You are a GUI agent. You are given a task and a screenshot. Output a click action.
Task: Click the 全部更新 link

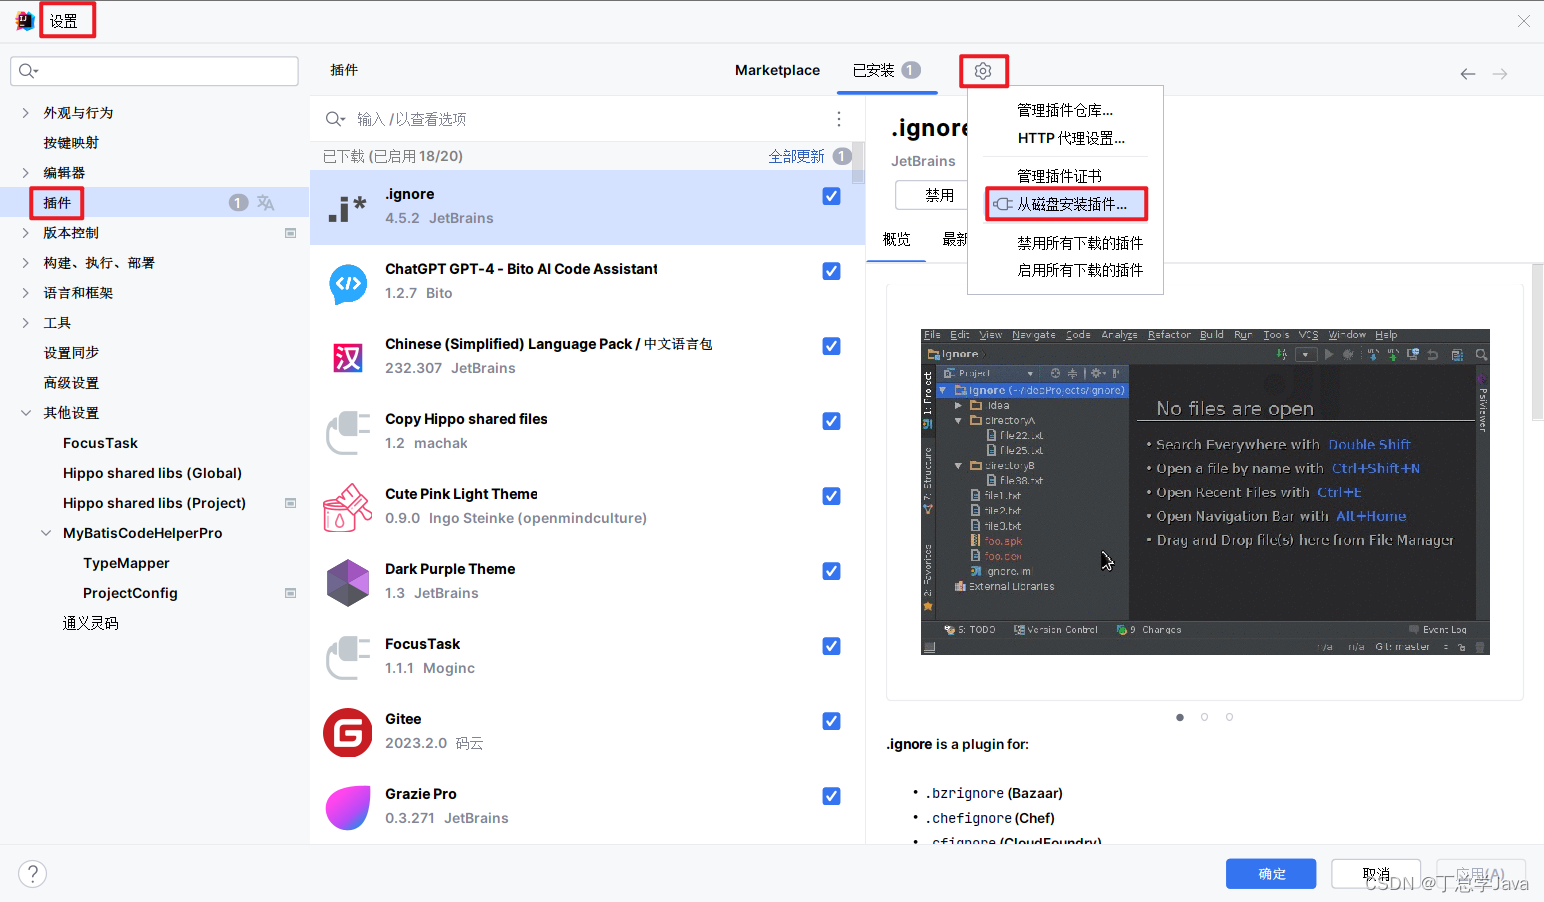coord(796,156)
